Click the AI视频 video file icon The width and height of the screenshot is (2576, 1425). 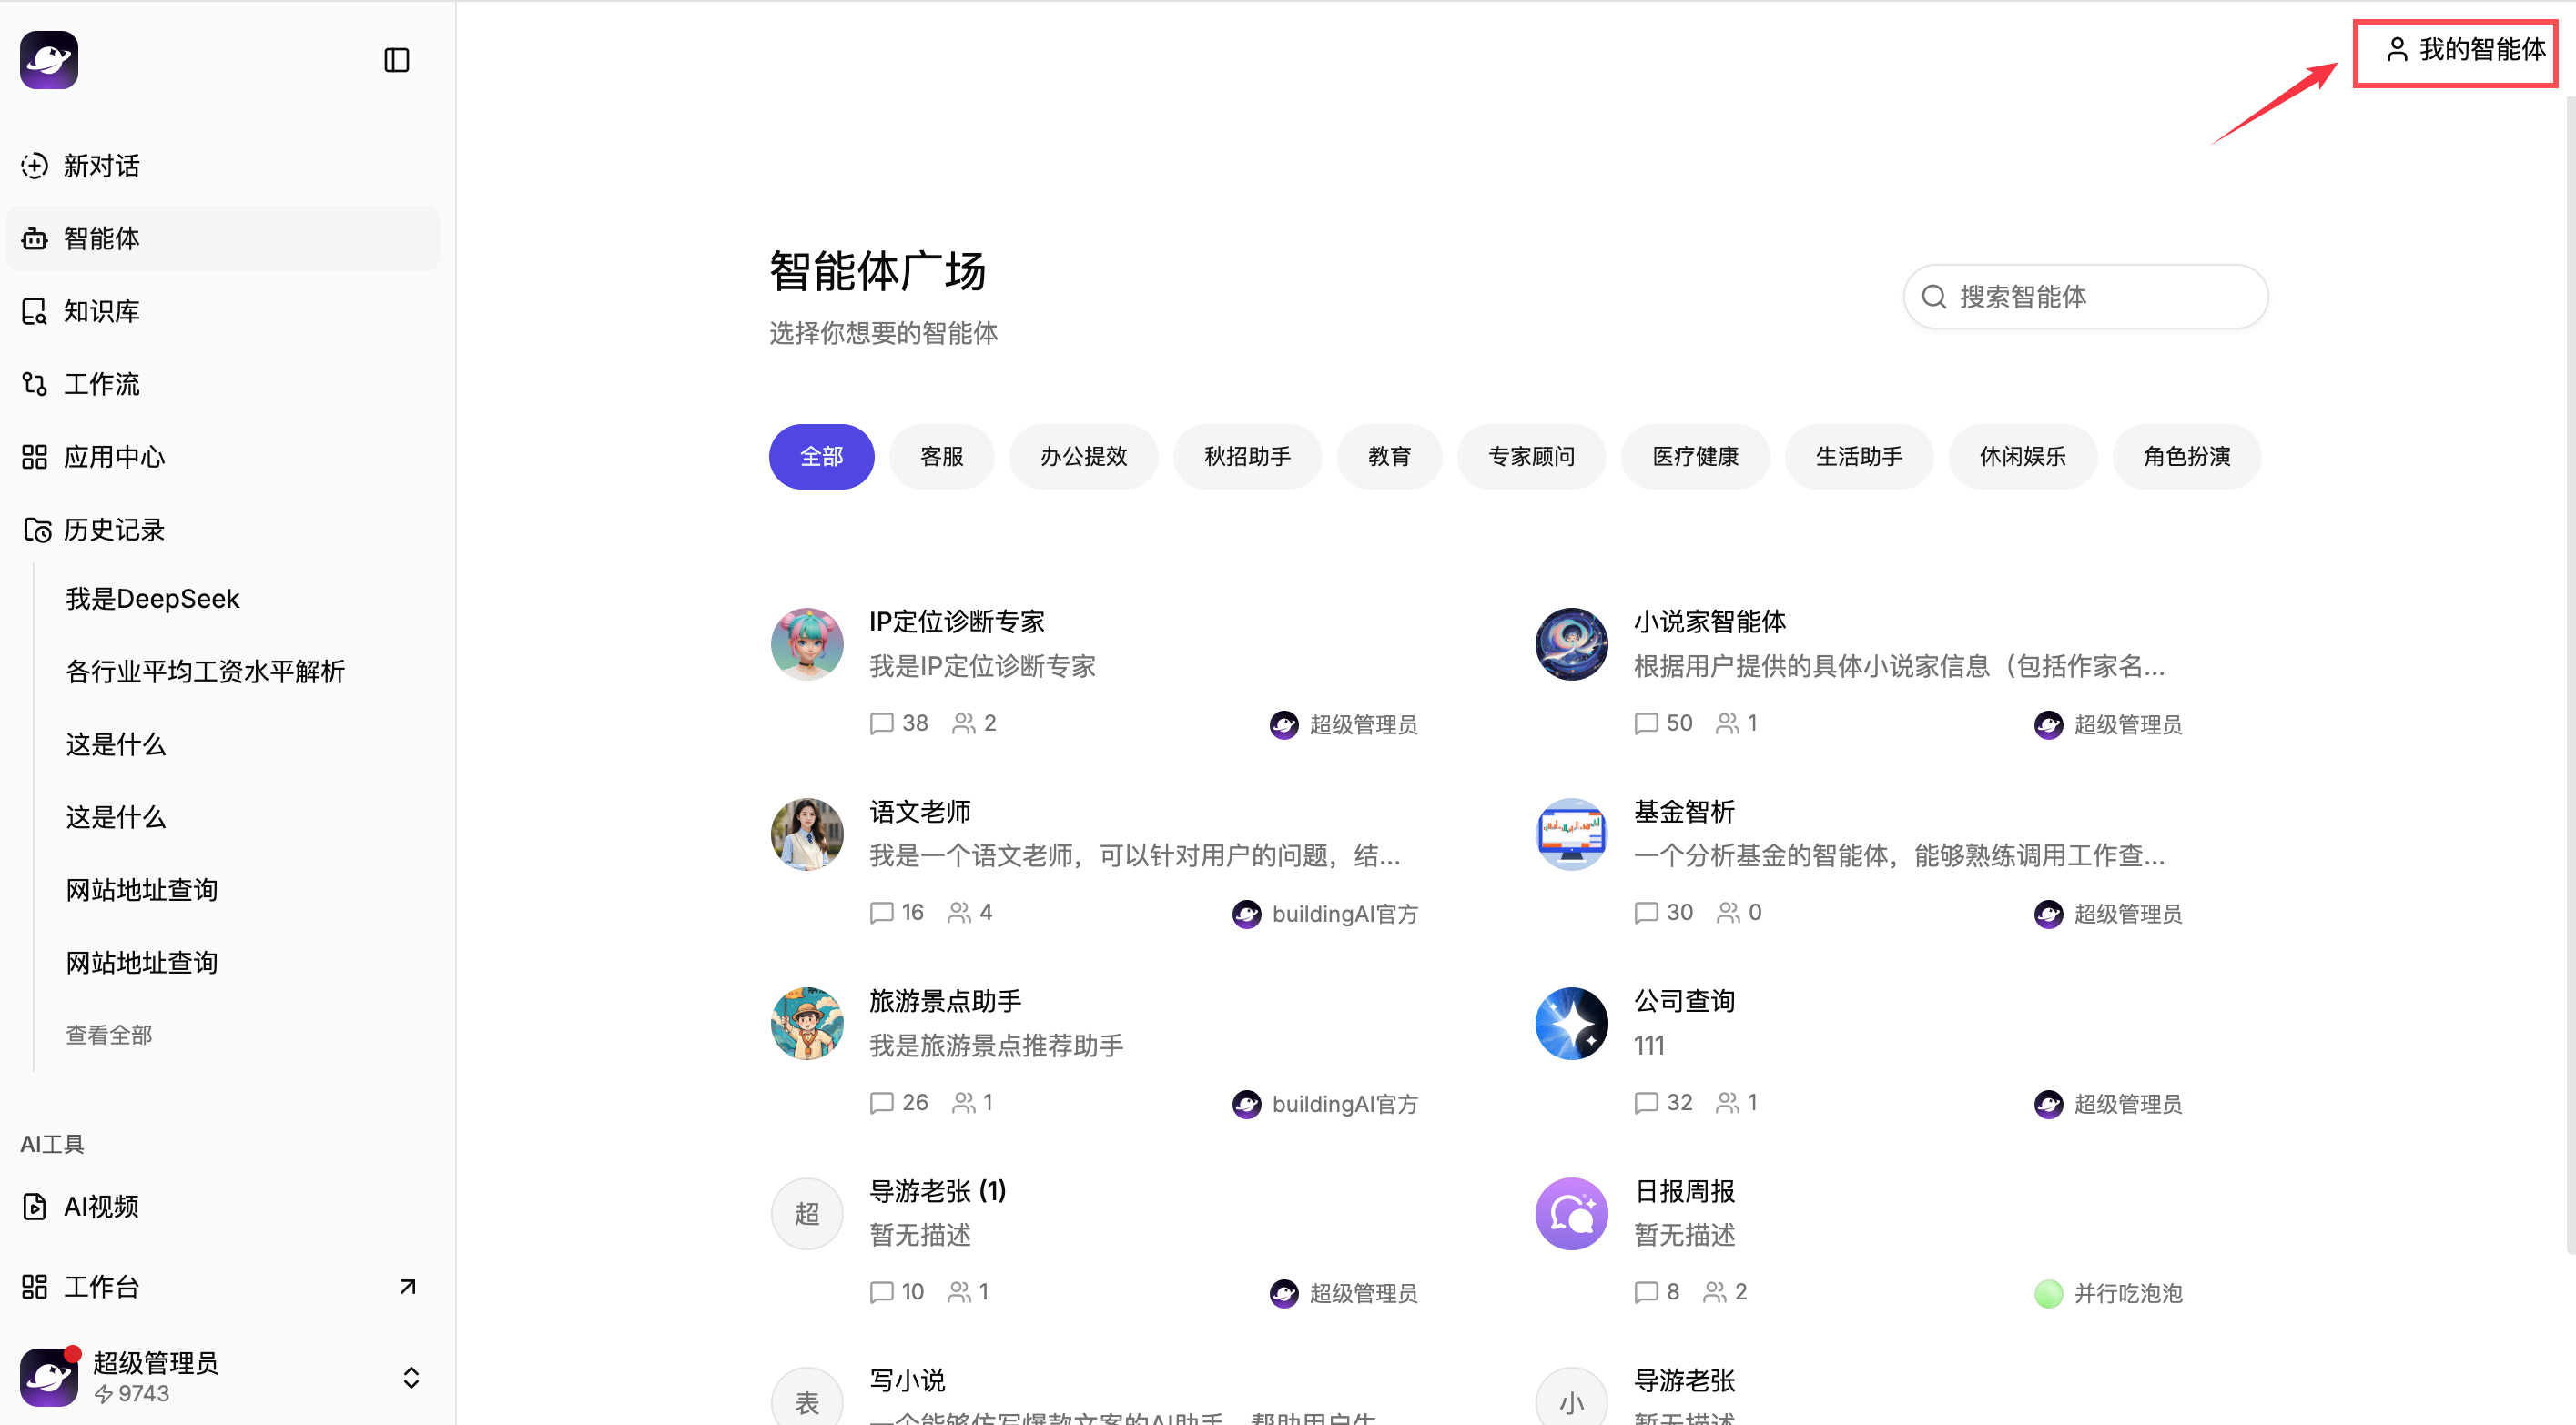pos(35,1207)
